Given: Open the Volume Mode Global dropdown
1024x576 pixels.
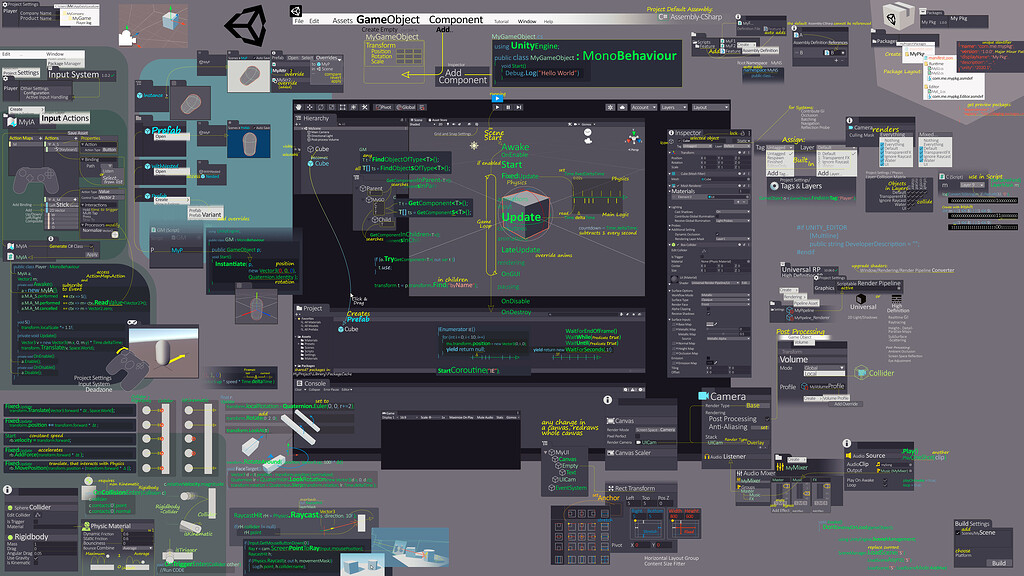Looking at the screenshot, I should click(824, 368).
